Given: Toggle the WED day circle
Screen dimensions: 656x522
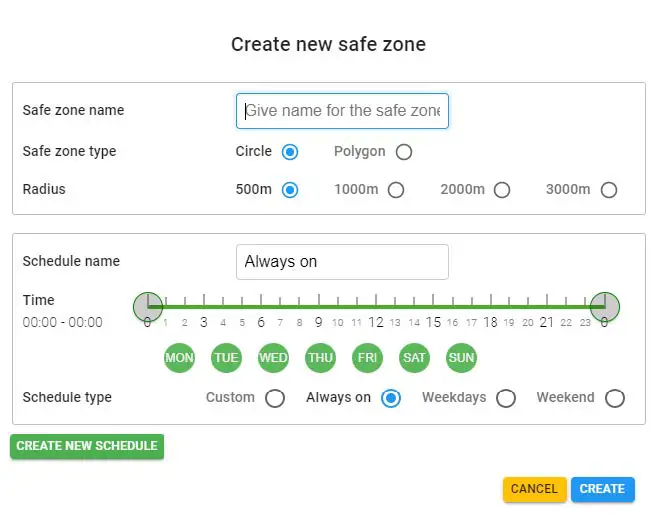Looking at the screenshot, I should click(x=274, y=357).
